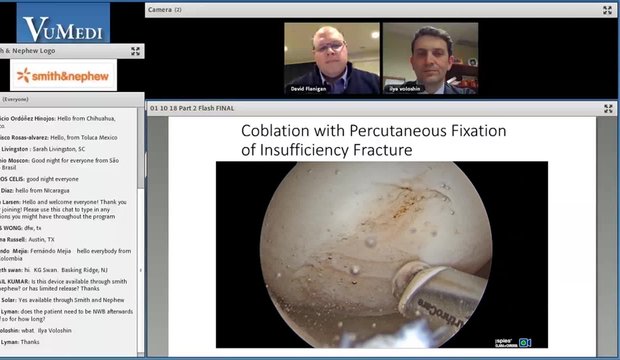Click Ilya Voloshin name label

point(405,89)
